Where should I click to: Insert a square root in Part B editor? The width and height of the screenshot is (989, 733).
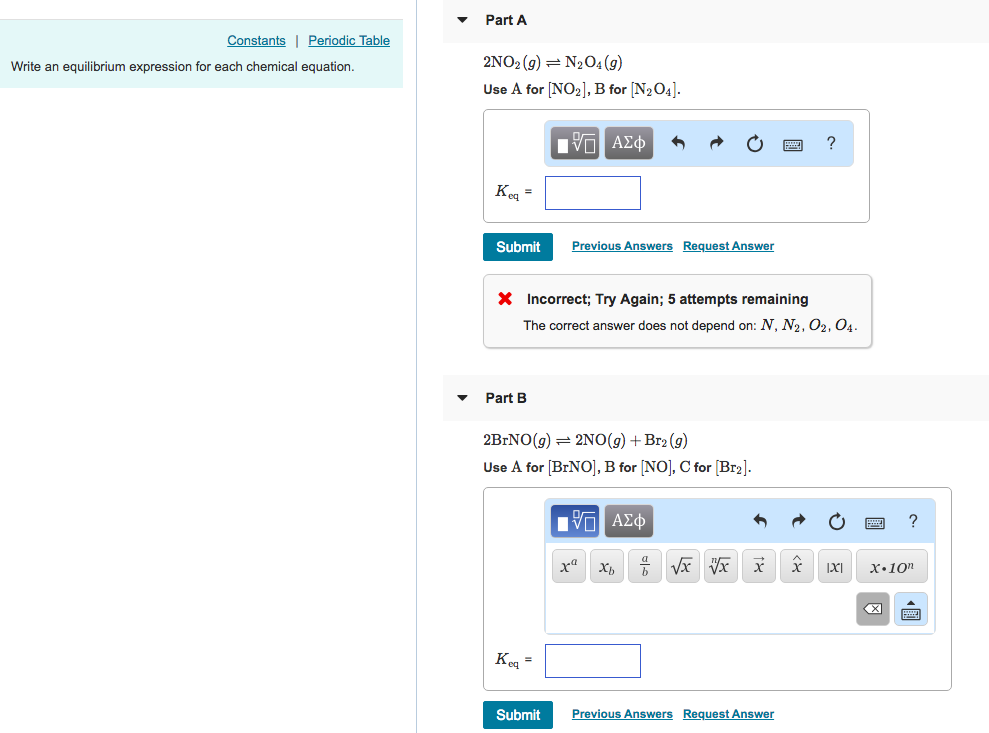tap(682, 566)
